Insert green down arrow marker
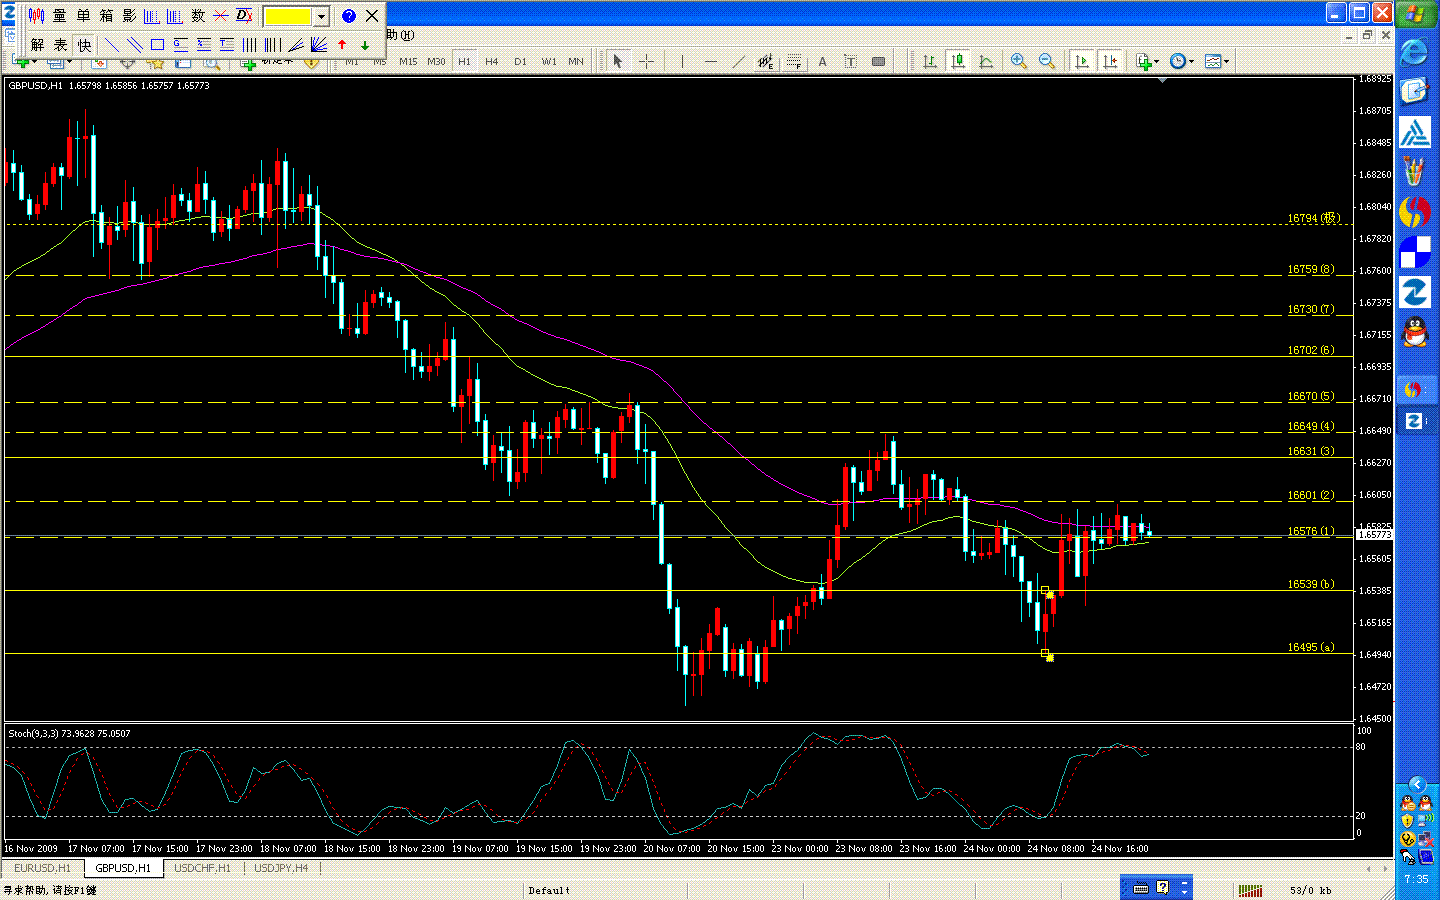This screenshot has width=1440, height=900. [x=365, y=45]
